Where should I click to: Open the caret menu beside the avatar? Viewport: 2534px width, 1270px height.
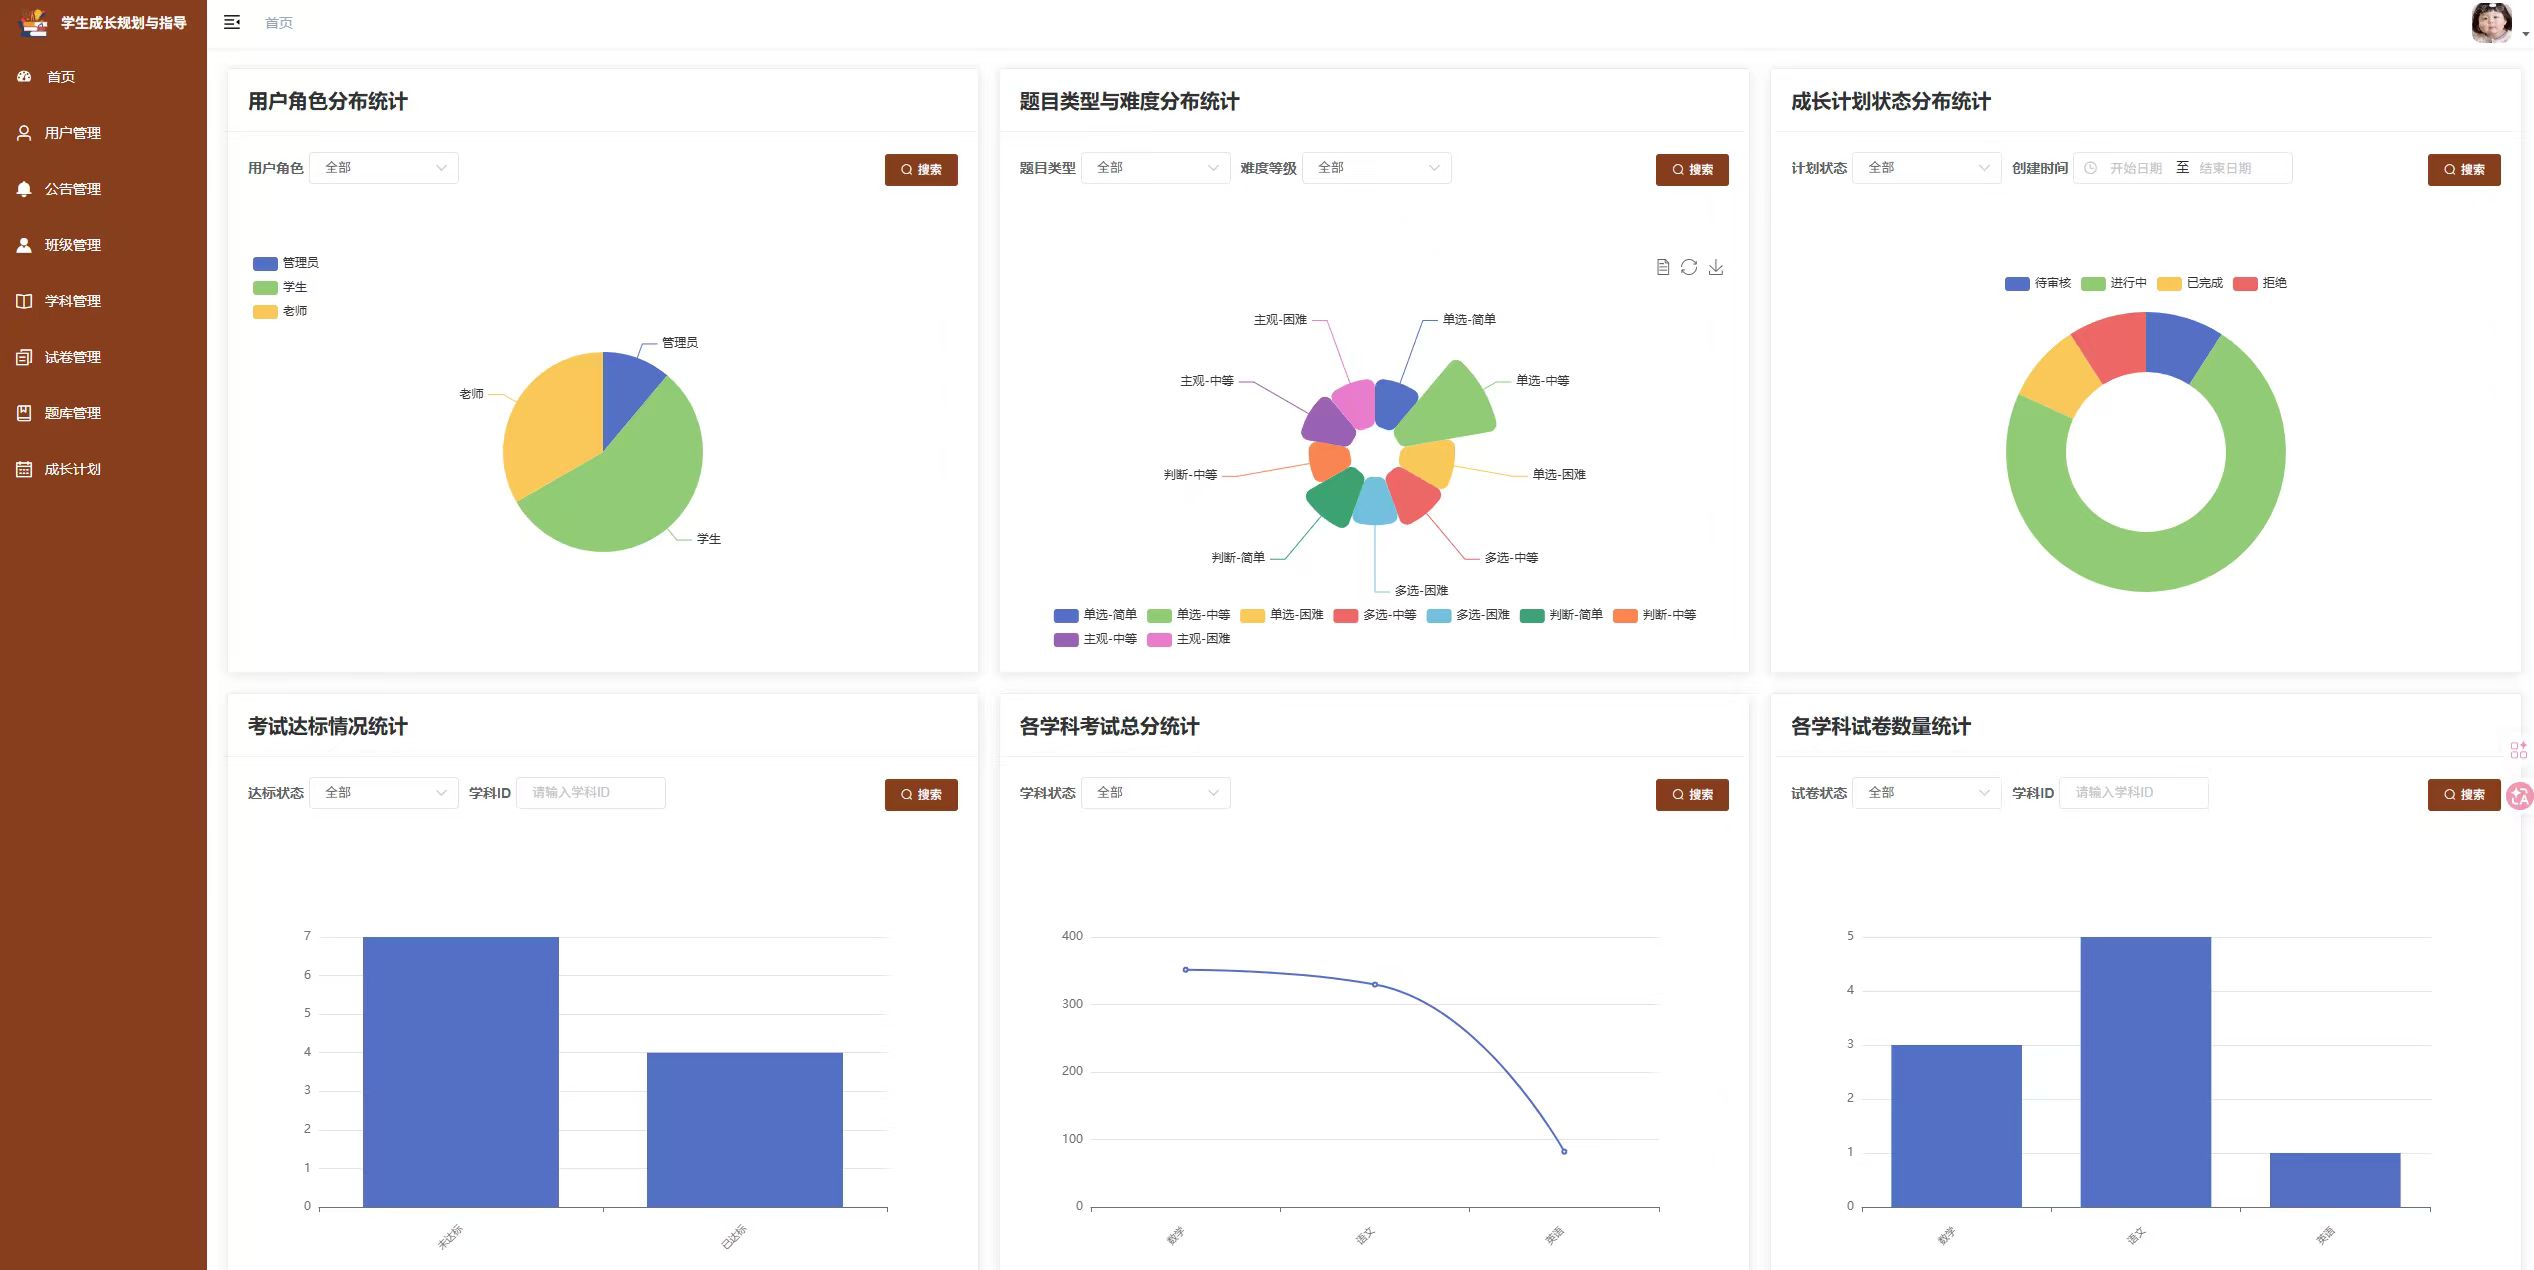2525,34
